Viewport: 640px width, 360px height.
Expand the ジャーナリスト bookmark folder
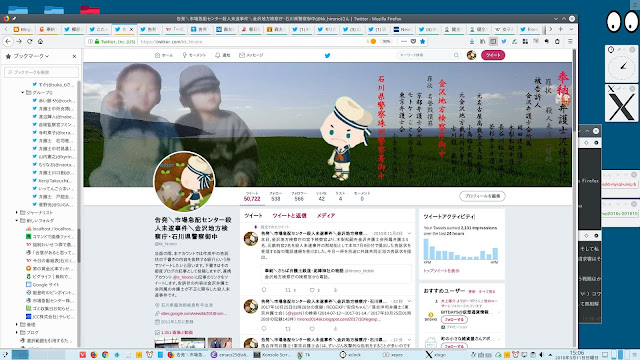point(17,213)
